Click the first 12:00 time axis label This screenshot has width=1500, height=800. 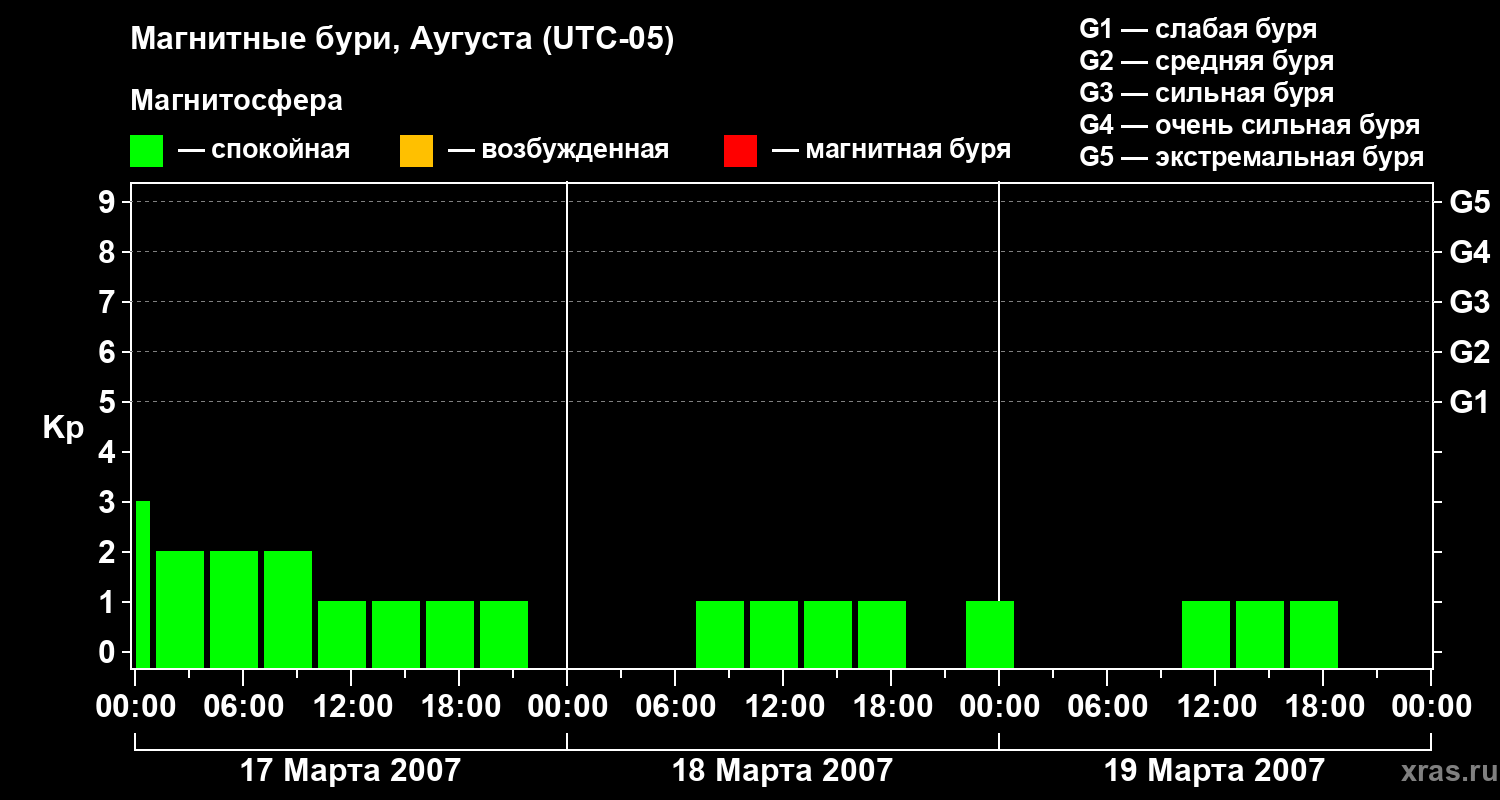pyautogui.click(x=350, y=707)
